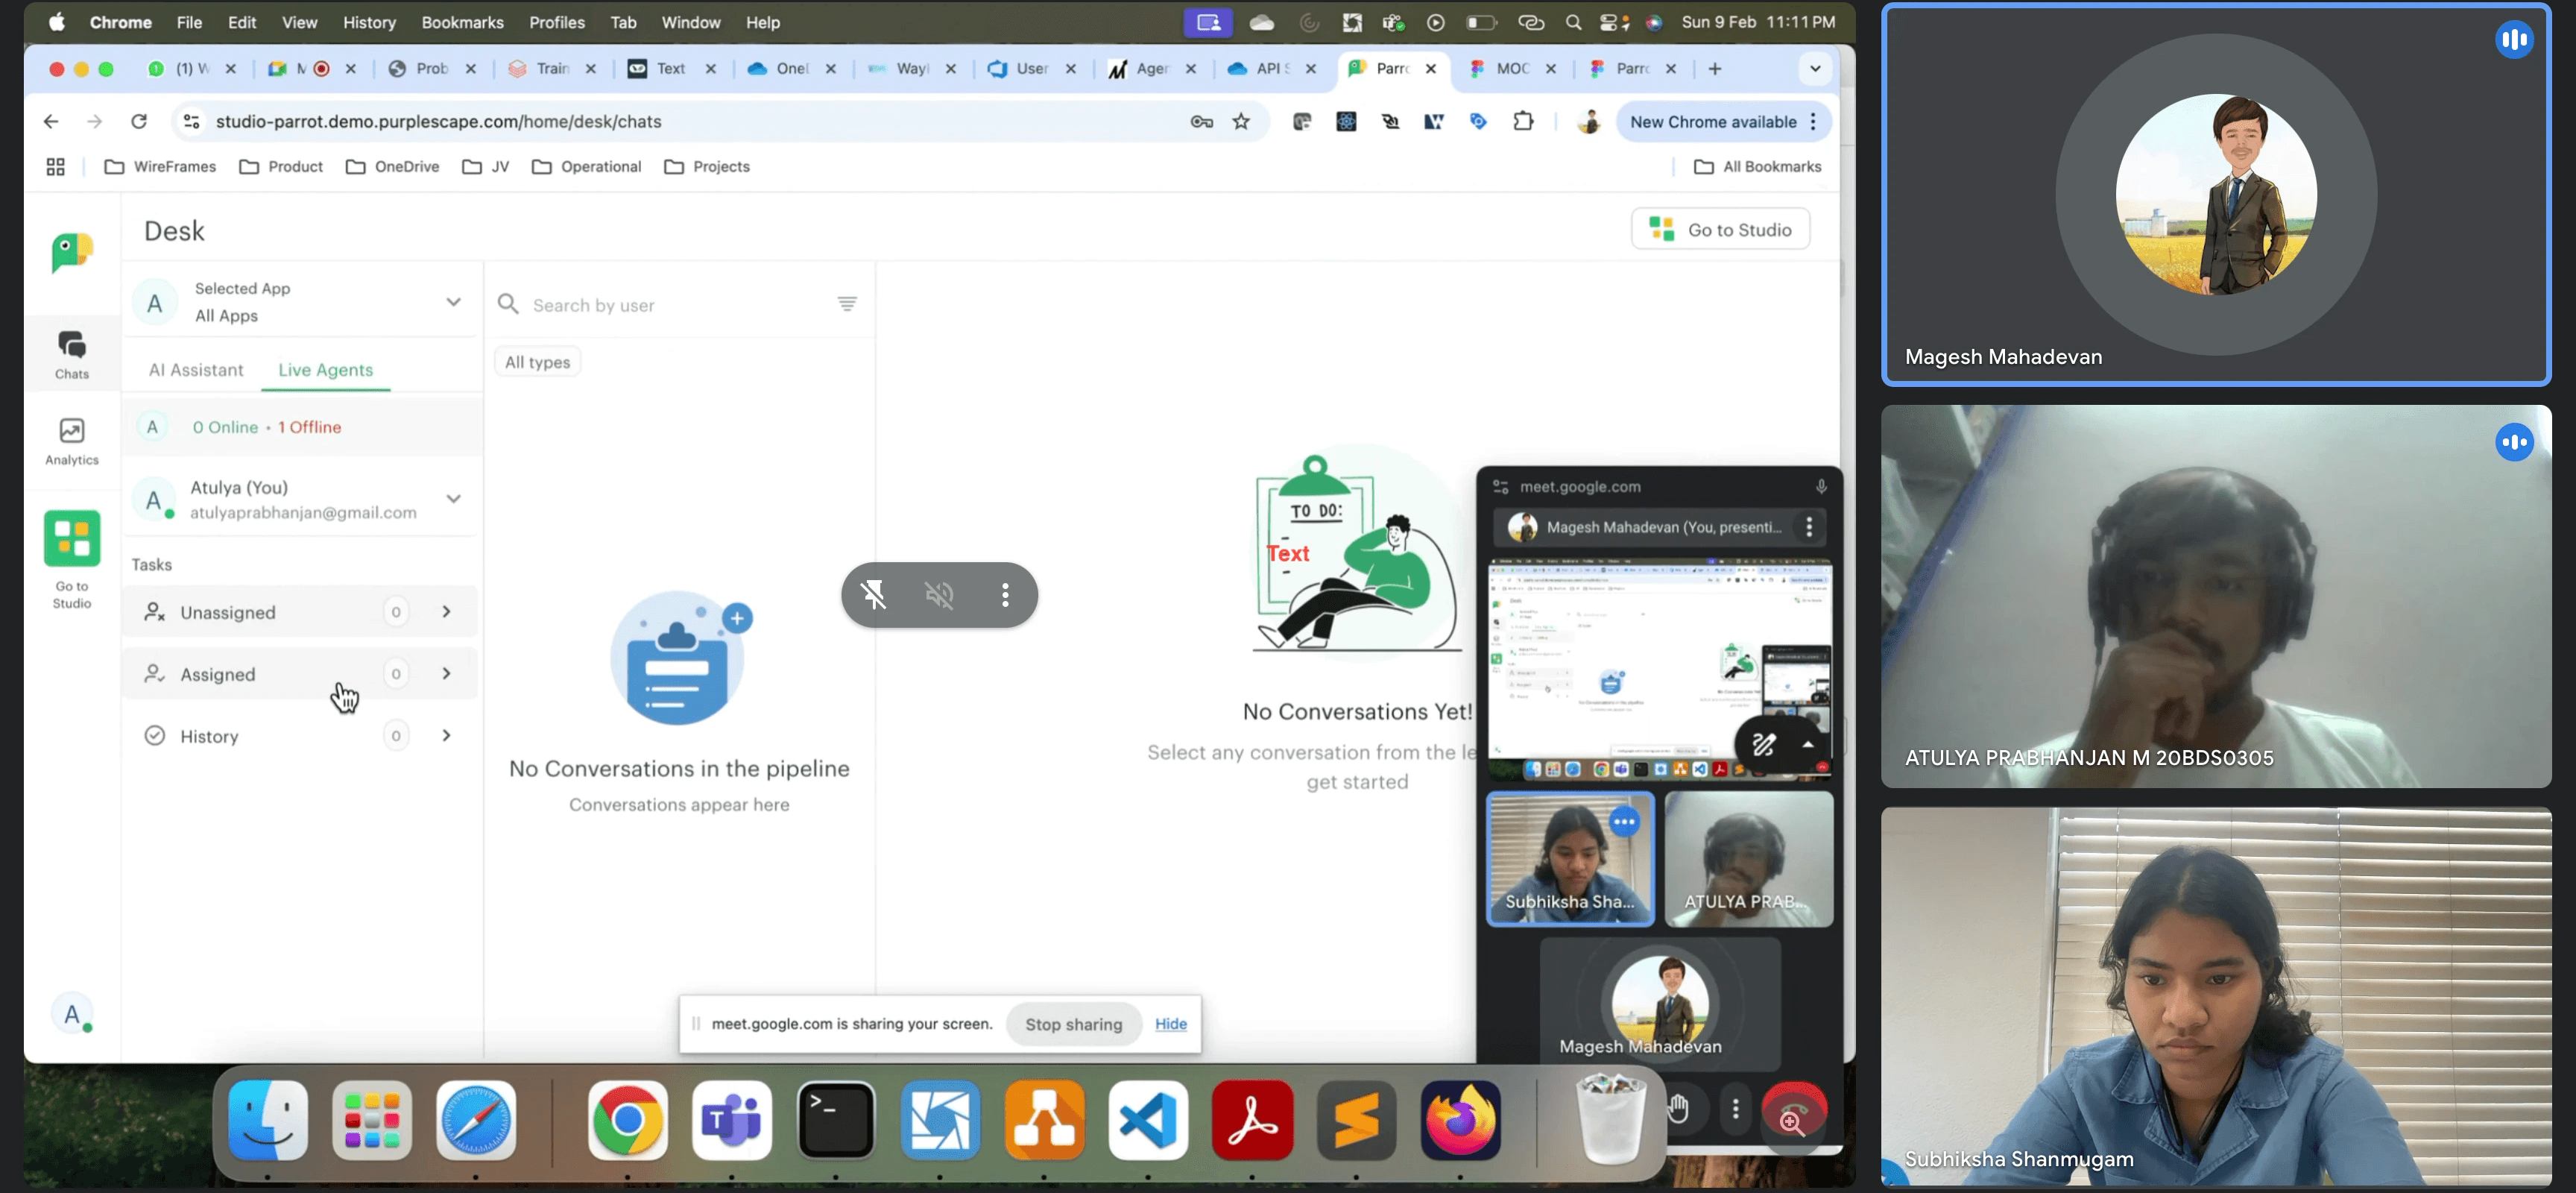Select the Subhiksha video thumbnail in Meet
This screenshot has width=2576, height=1193.
click(x=1569, y=859)
